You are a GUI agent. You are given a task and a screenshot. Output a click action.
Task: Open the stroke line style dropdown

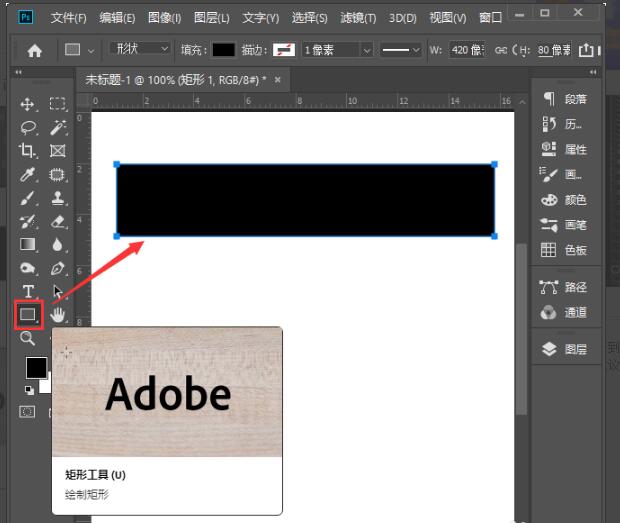[400, 50]
